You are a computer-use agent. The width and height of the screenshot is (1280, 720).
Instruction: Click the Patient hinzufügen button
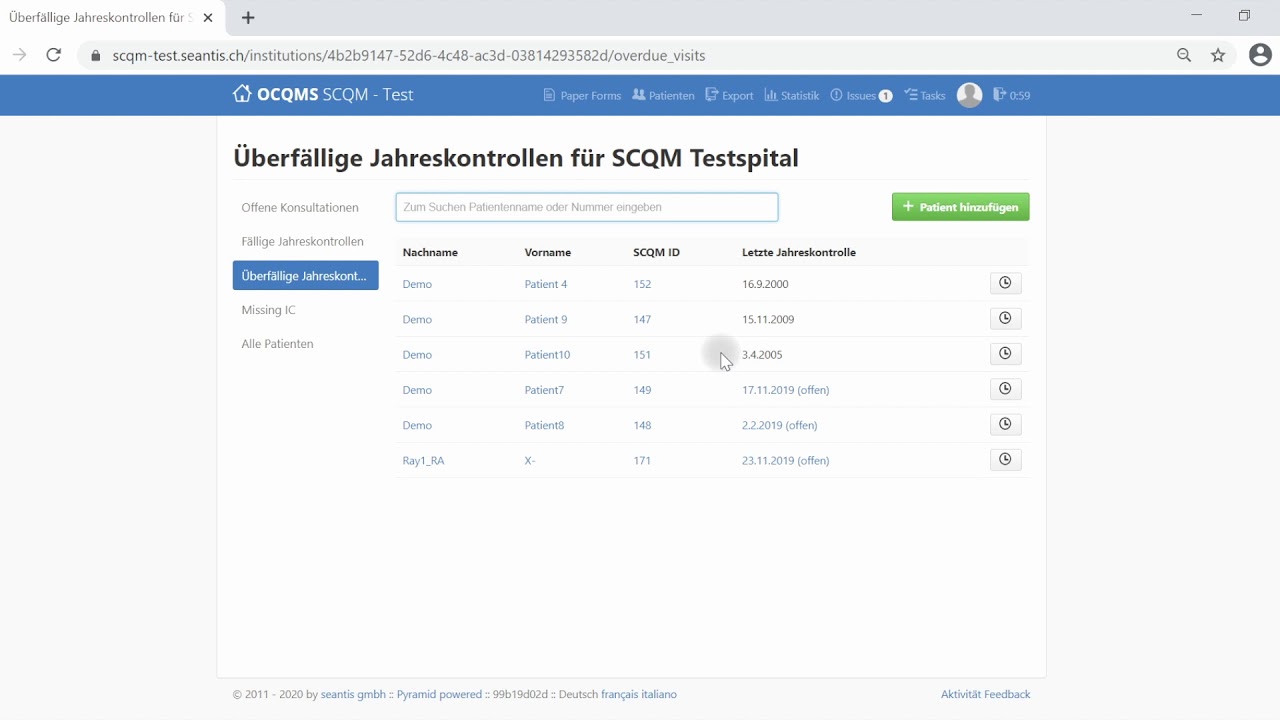coord(960,207)
